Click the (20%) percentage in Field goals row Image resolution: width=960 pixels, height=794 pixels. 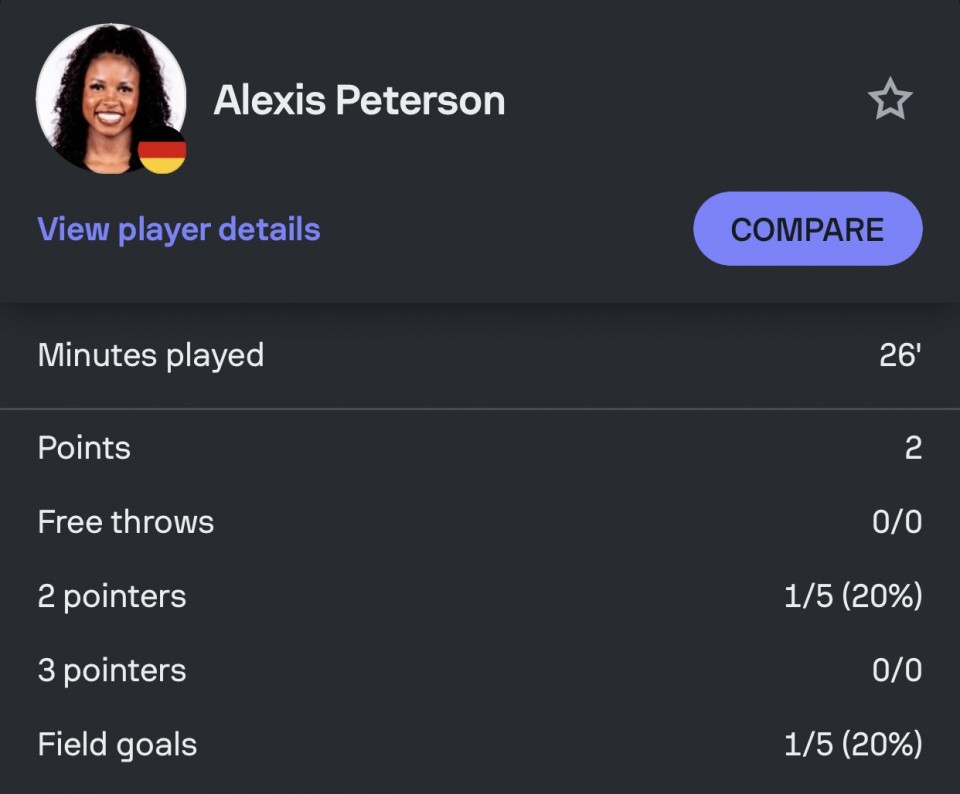click(882, 744)
